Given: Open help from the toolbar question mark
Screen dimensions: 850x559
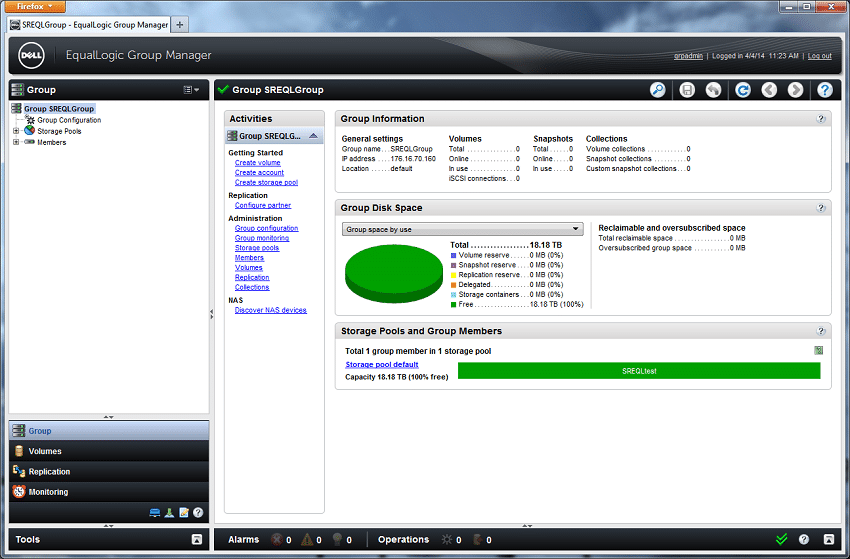Looking at the screenshot, I should (x=825, y=90).
